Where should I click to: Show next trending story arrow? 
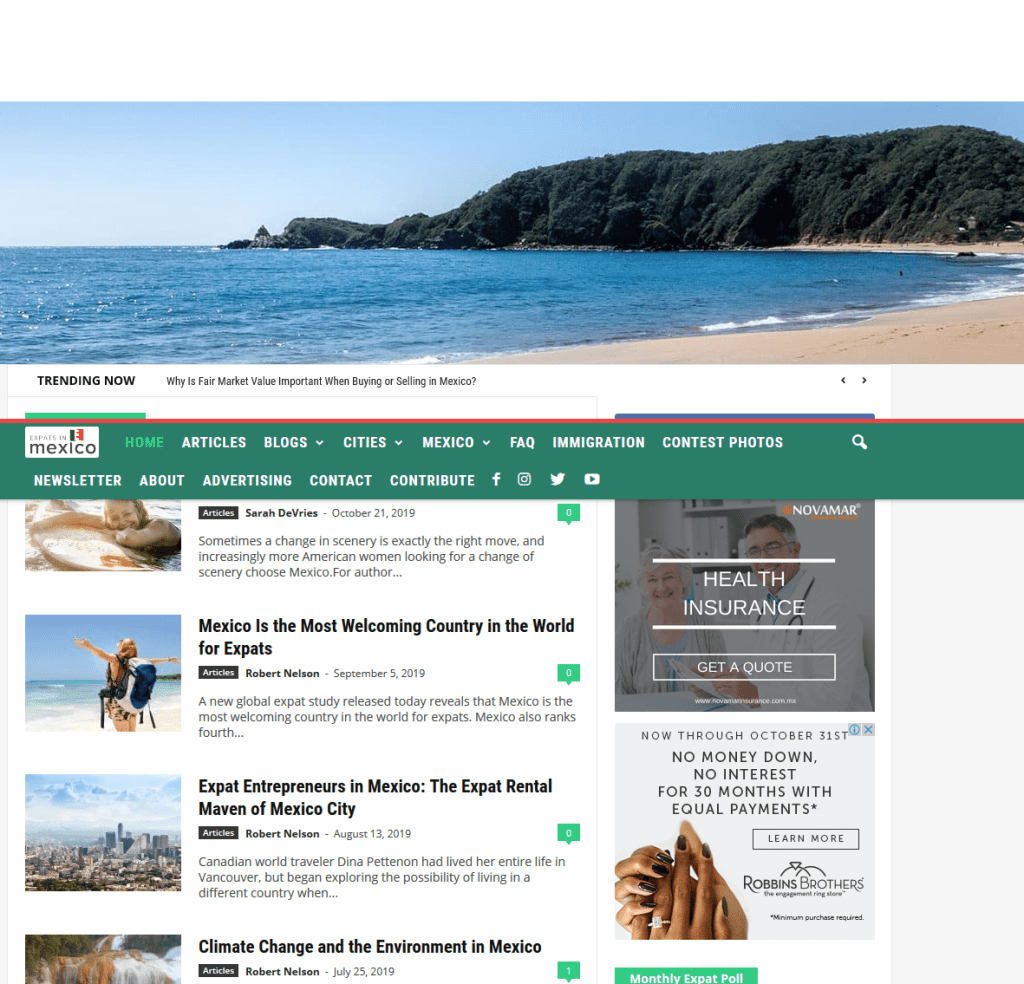click(864, 381)
